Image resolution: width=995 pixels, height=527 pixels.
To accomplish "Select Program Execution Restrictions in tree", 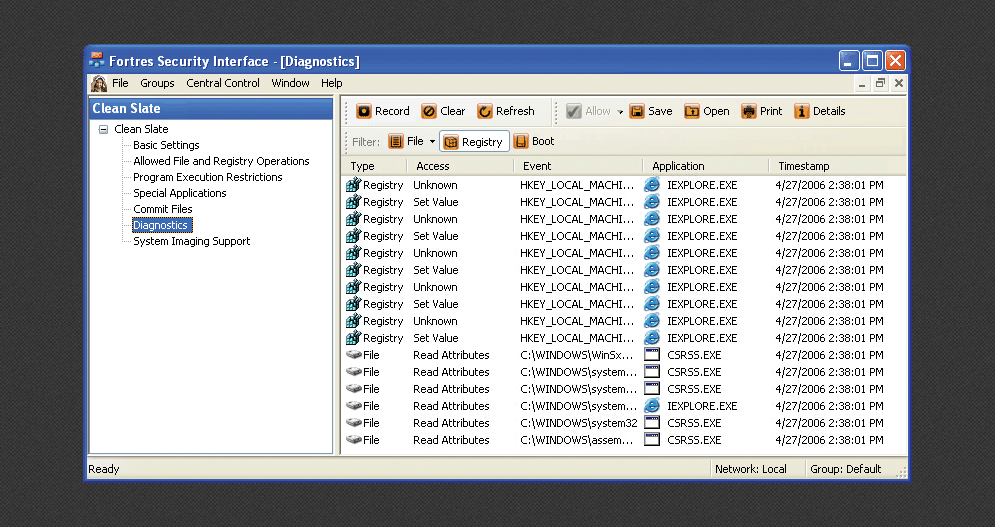I will coord(207,177).
